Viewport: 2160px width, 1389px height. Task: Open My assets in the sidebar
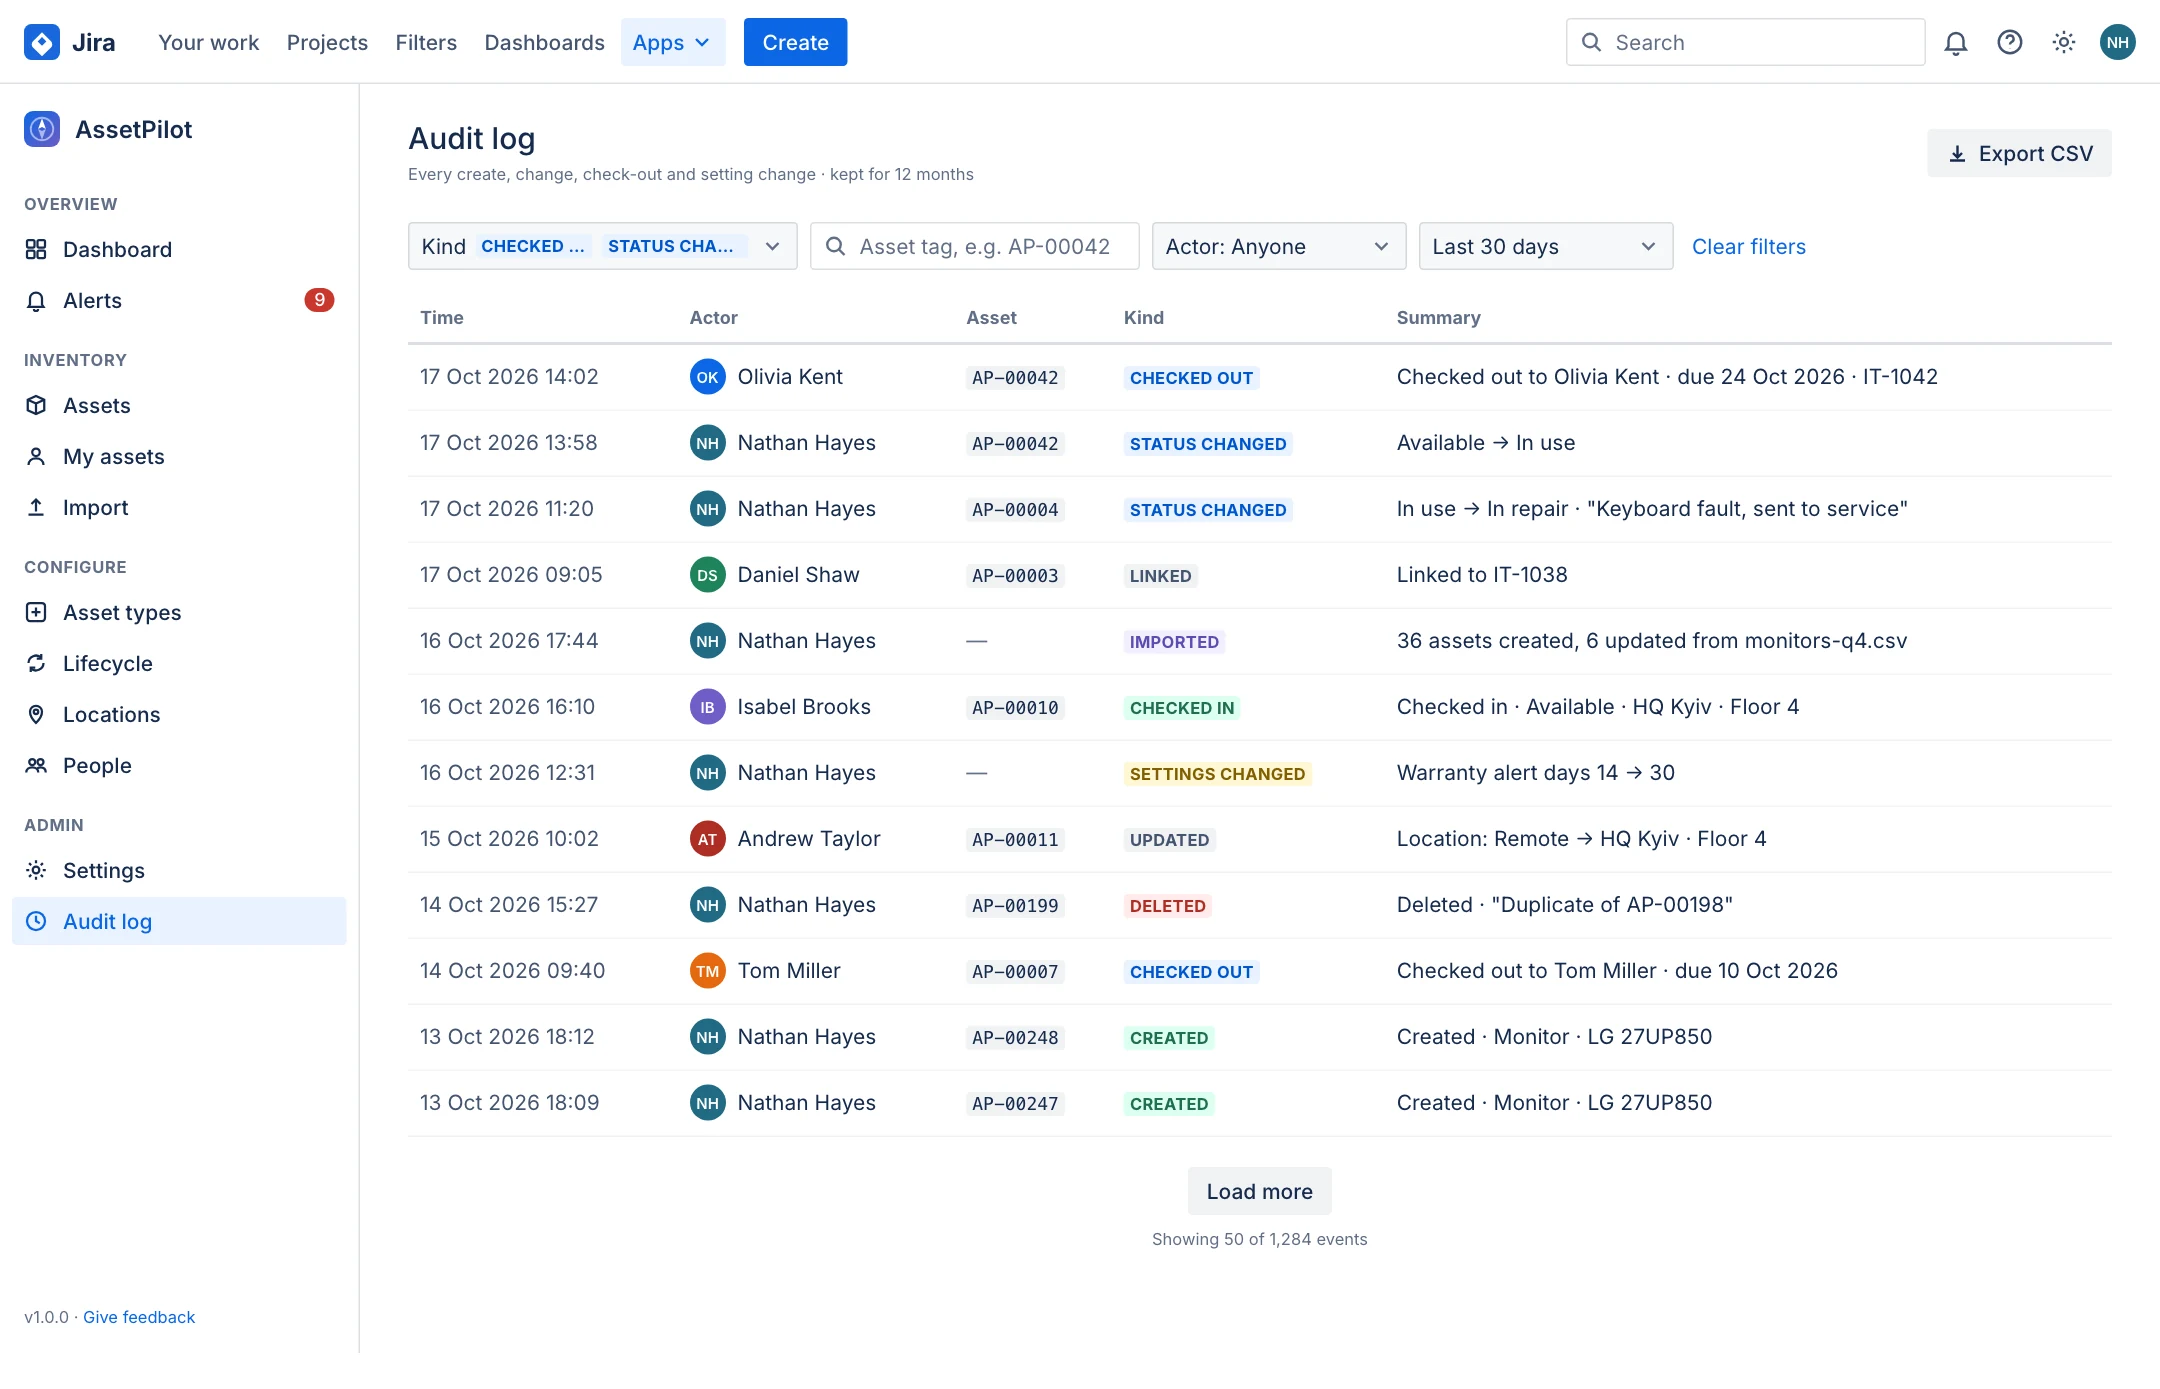(x=179, y=456)
